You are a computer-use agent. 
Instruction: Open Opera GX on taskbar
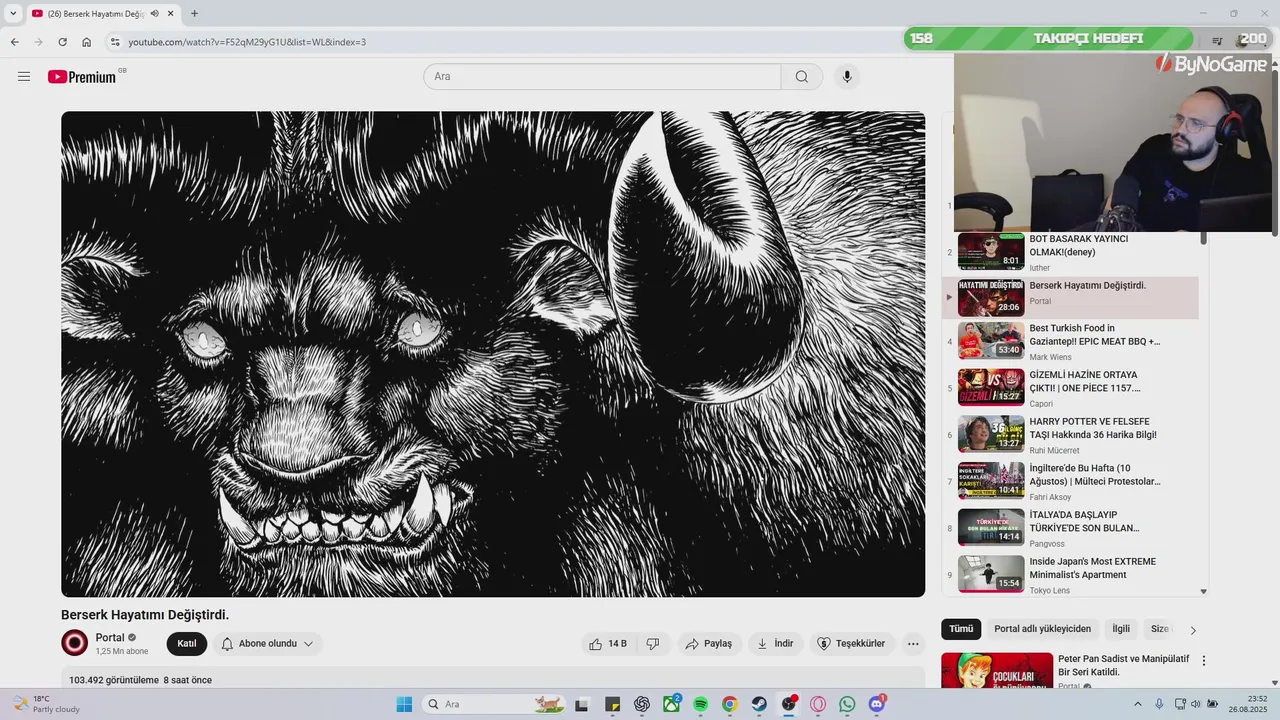pyautogui.click(x=818, y=704)
